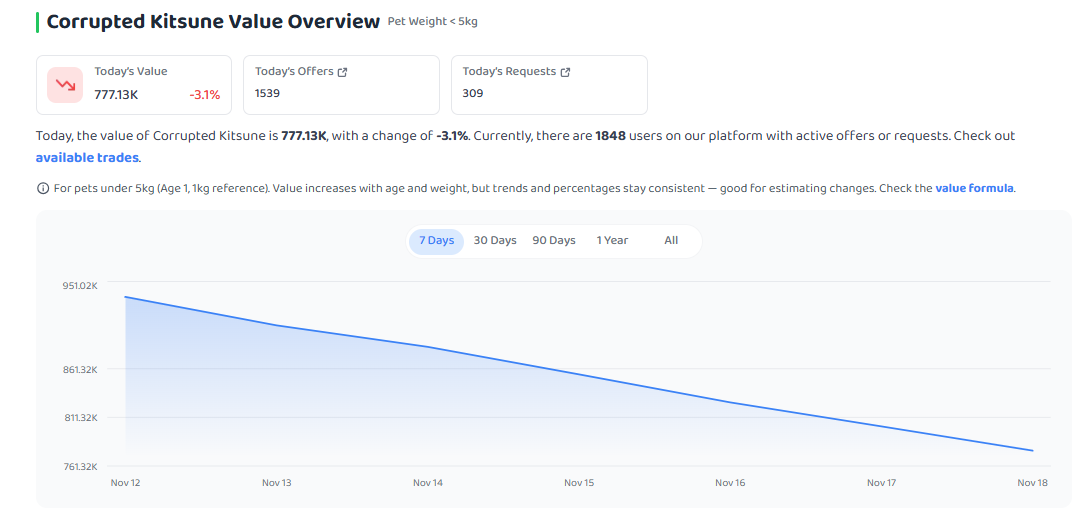
Task: Click the Corrupted Kitsune Value Overview heading
Action: click(x=213, y=22)
